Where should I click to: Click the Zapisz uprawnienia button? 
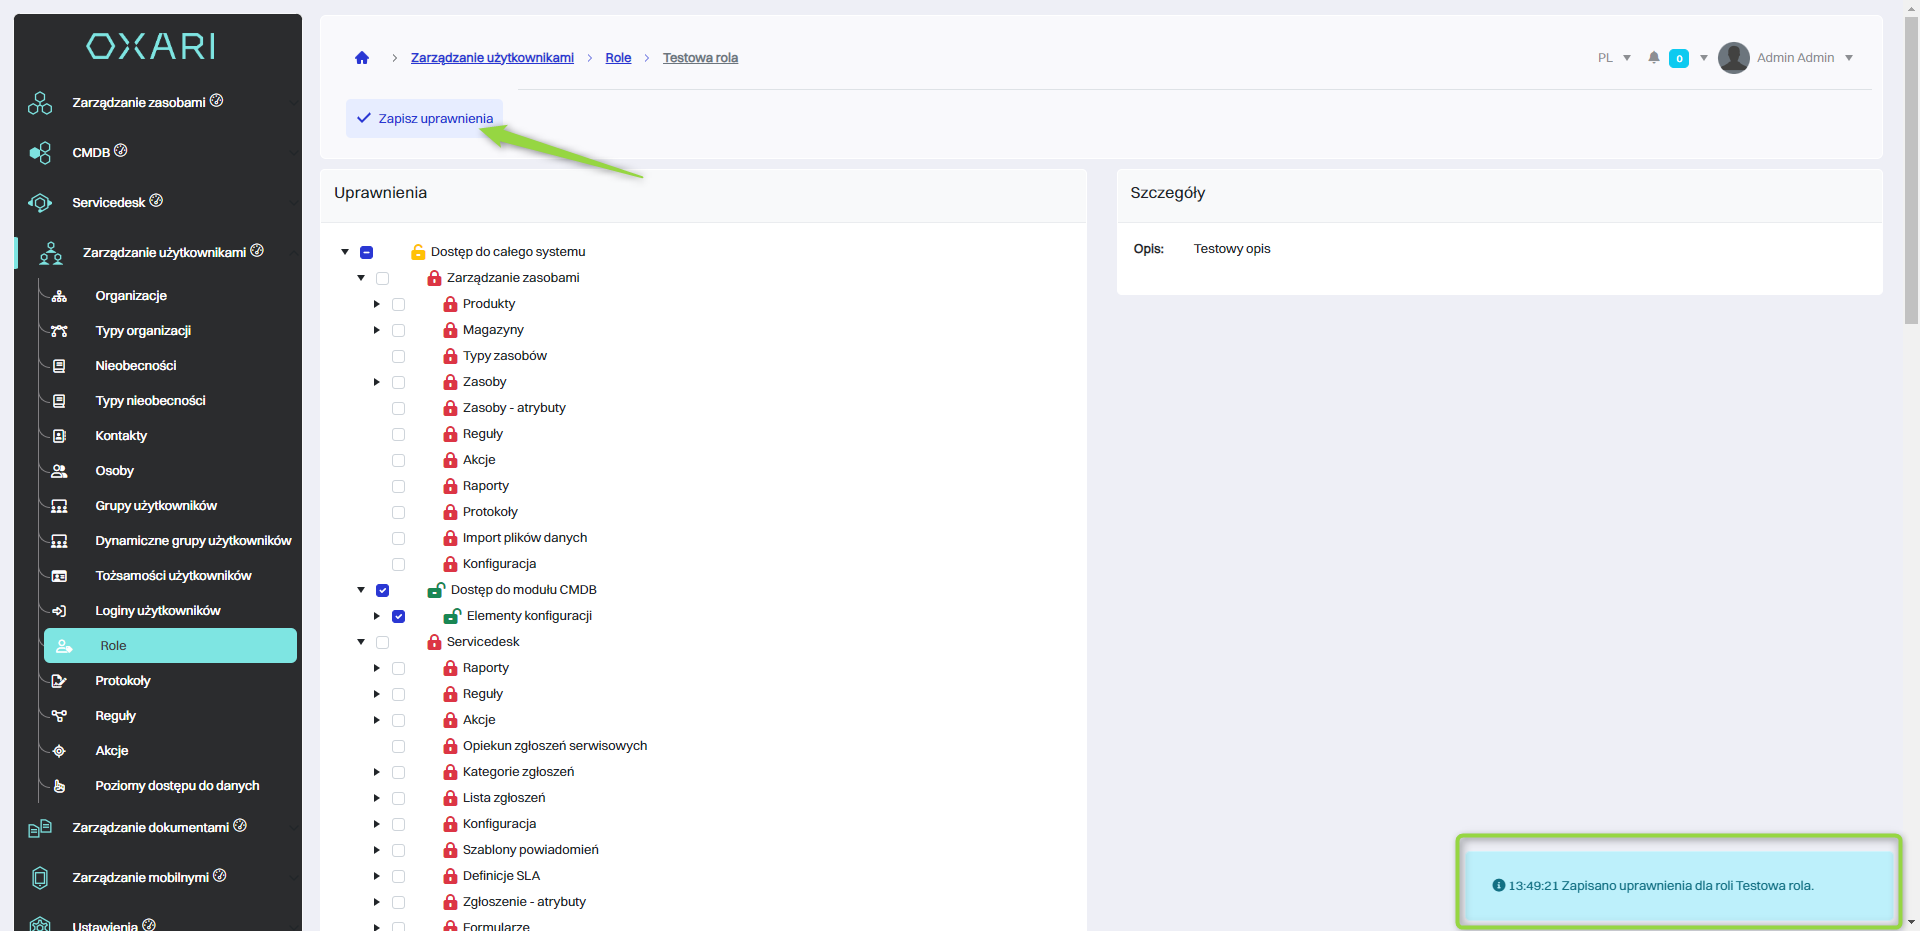(425, 118)
